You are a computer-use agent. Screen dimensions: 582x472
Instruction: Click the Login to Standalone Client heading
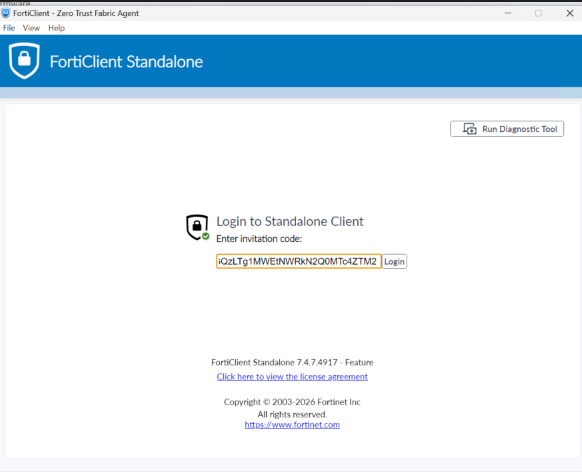pyautogui.click(x=290, y=221)
